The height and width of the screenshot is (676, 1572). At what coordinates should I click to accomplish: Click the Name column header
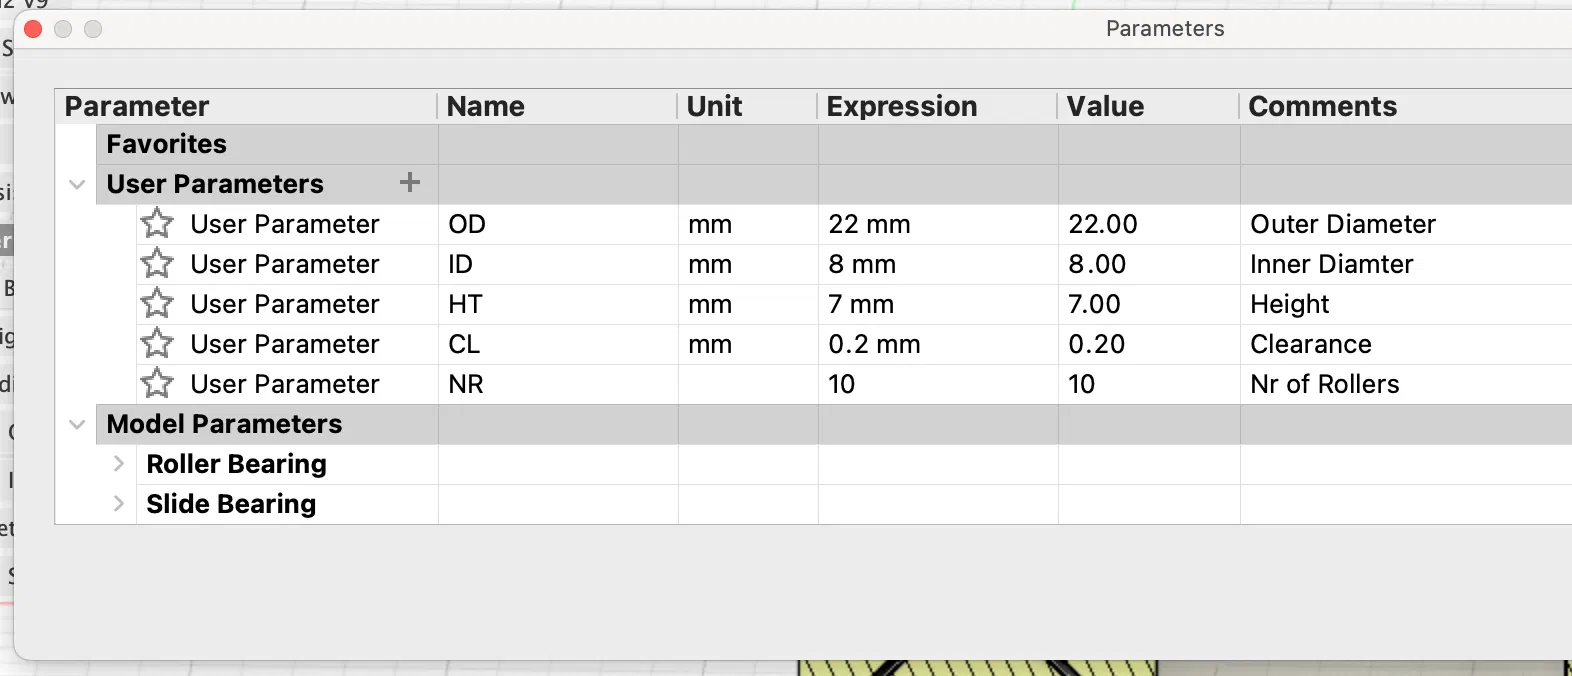(x=486, y=106)
